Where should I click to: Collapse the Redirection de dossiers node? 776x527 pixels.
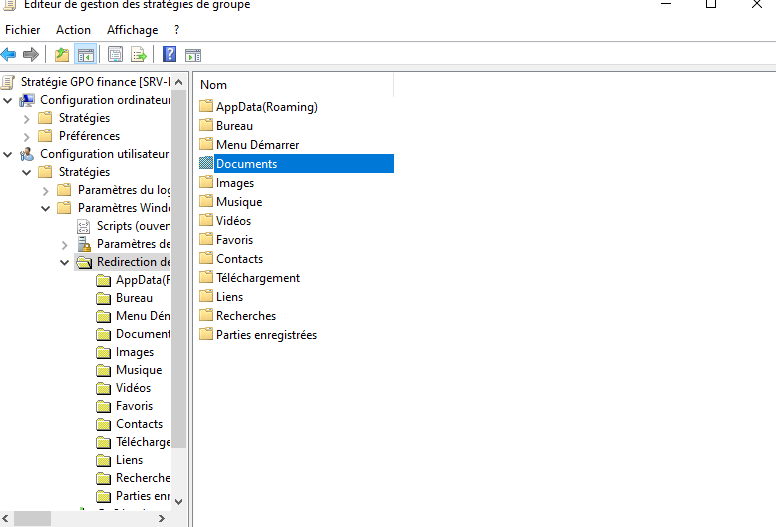pos(65,262)
